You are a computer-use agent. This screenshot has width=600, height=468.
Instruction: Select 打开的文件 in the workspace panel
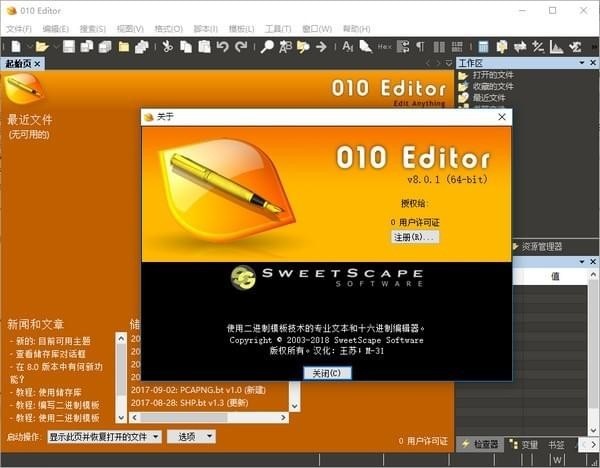(493, 75)
